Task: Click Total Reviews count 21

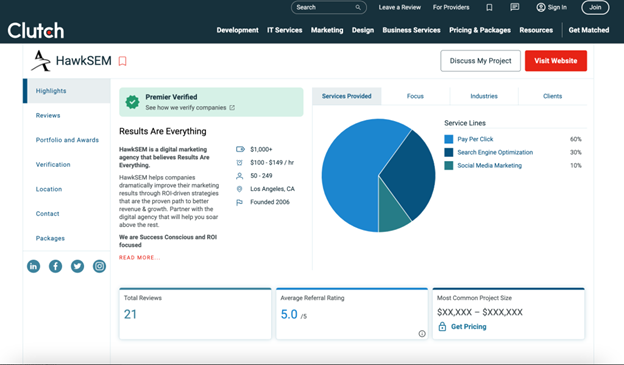Action: coord(130,314)
